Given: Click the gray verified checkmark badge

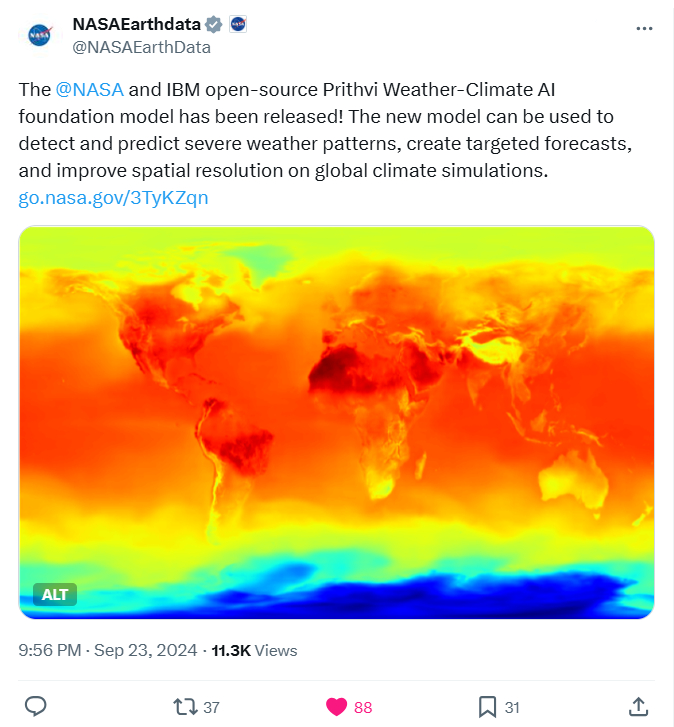Looking at the screenshot, I should 214,24.
